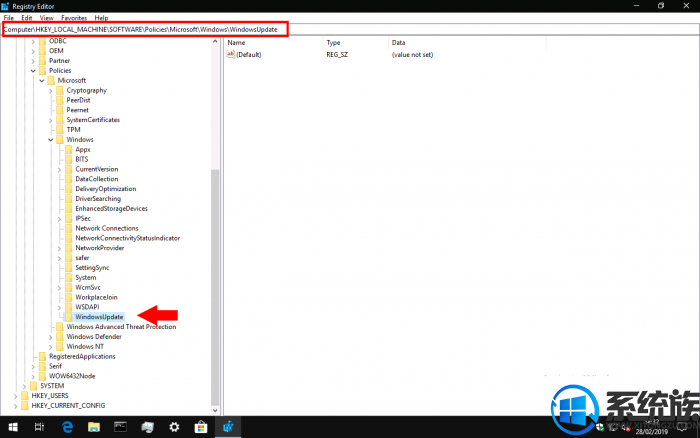Expand the CurrentVersion key
Viewport: 700px width, 438px height.
(59, 169)
